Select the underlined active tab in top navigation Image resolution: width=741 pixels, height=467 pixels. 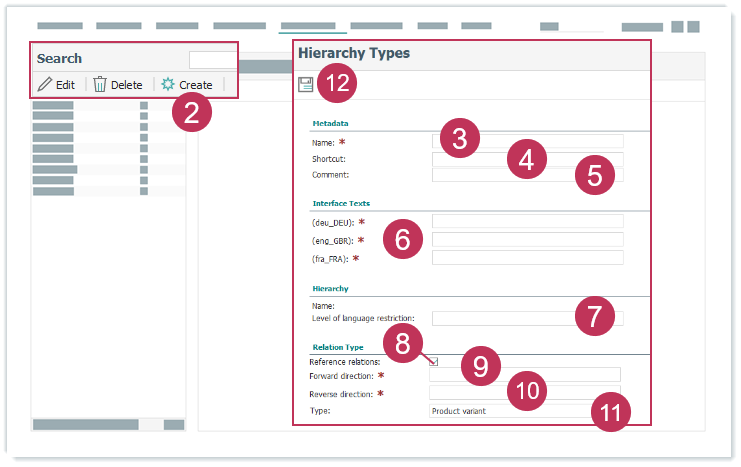(x=313, y=27)
